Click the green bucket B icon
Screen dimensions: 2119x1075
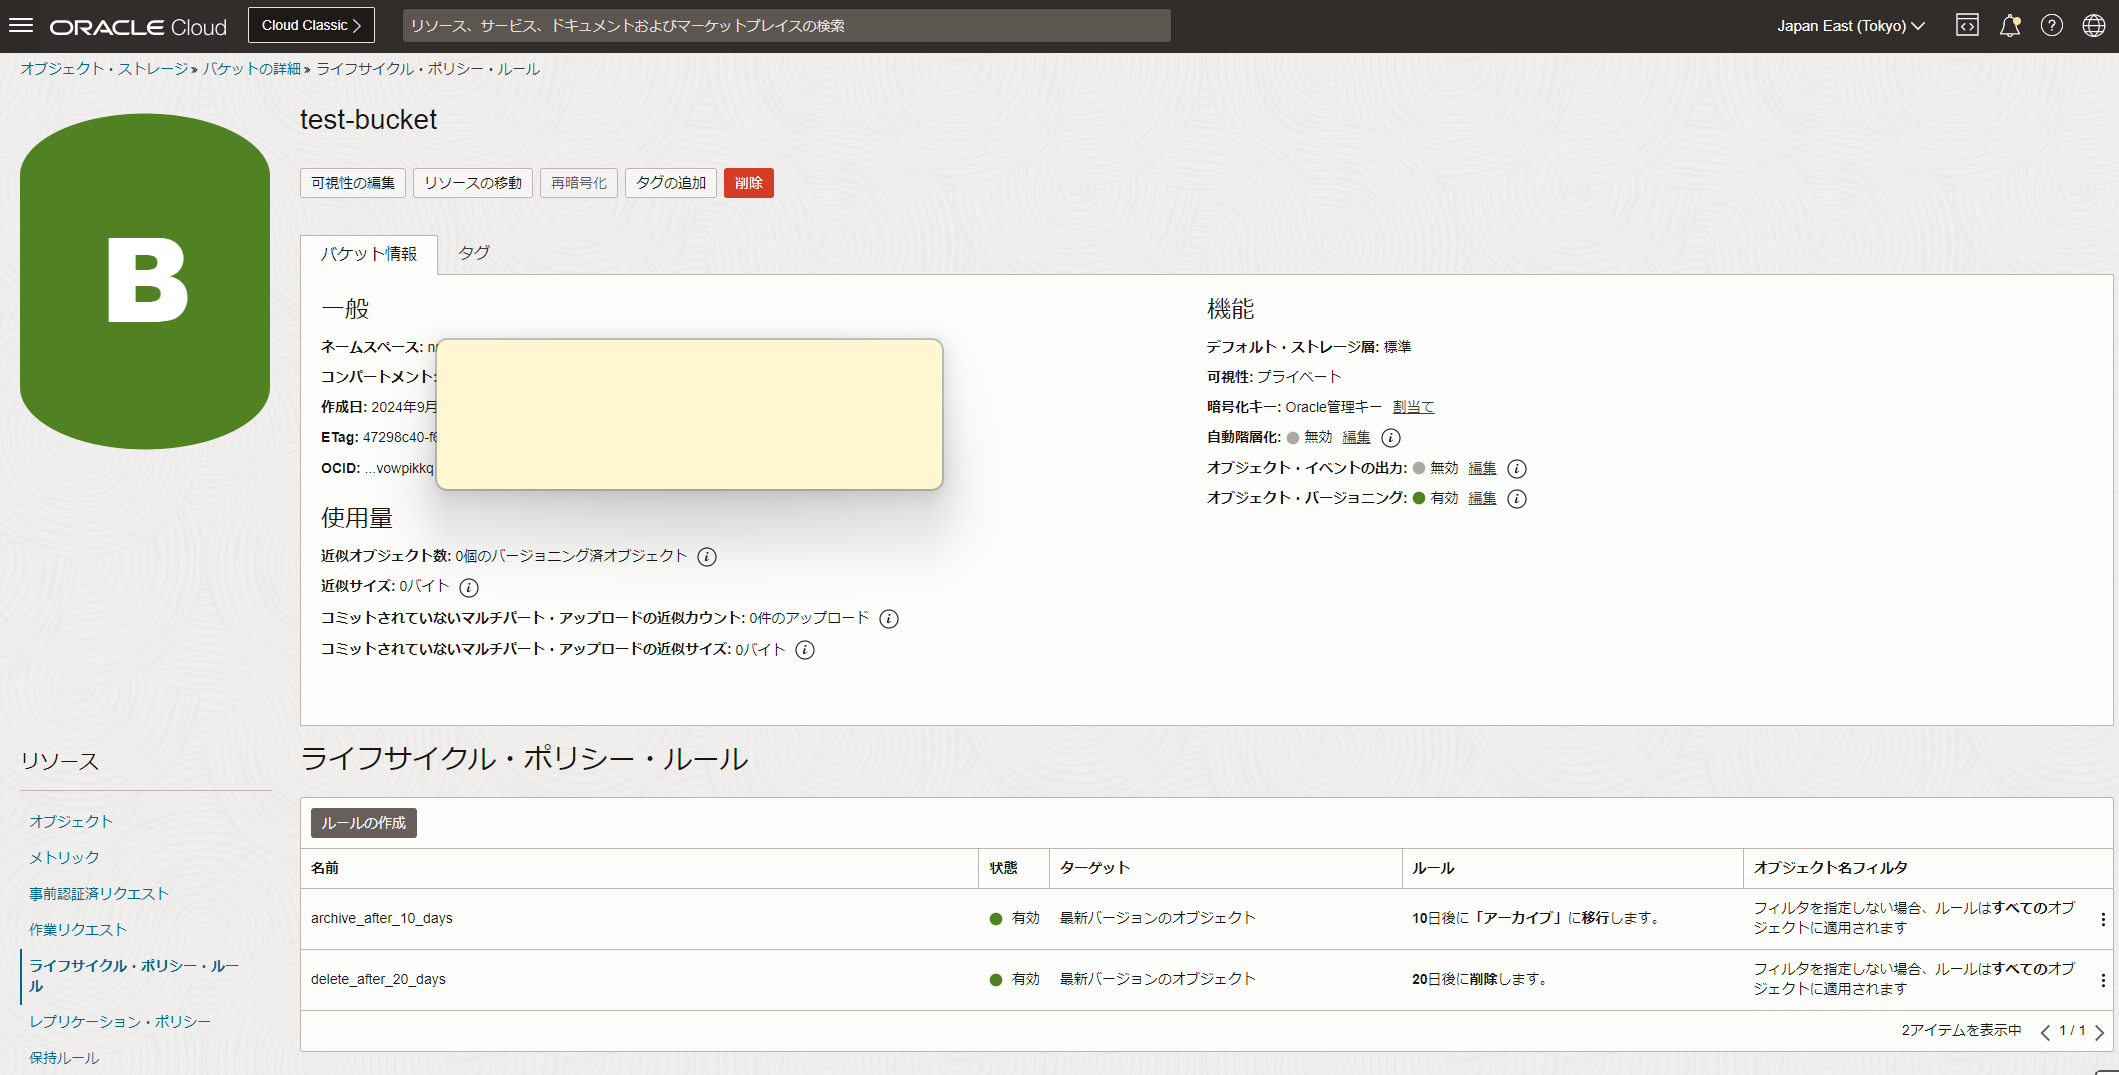(x=145, y=281)
